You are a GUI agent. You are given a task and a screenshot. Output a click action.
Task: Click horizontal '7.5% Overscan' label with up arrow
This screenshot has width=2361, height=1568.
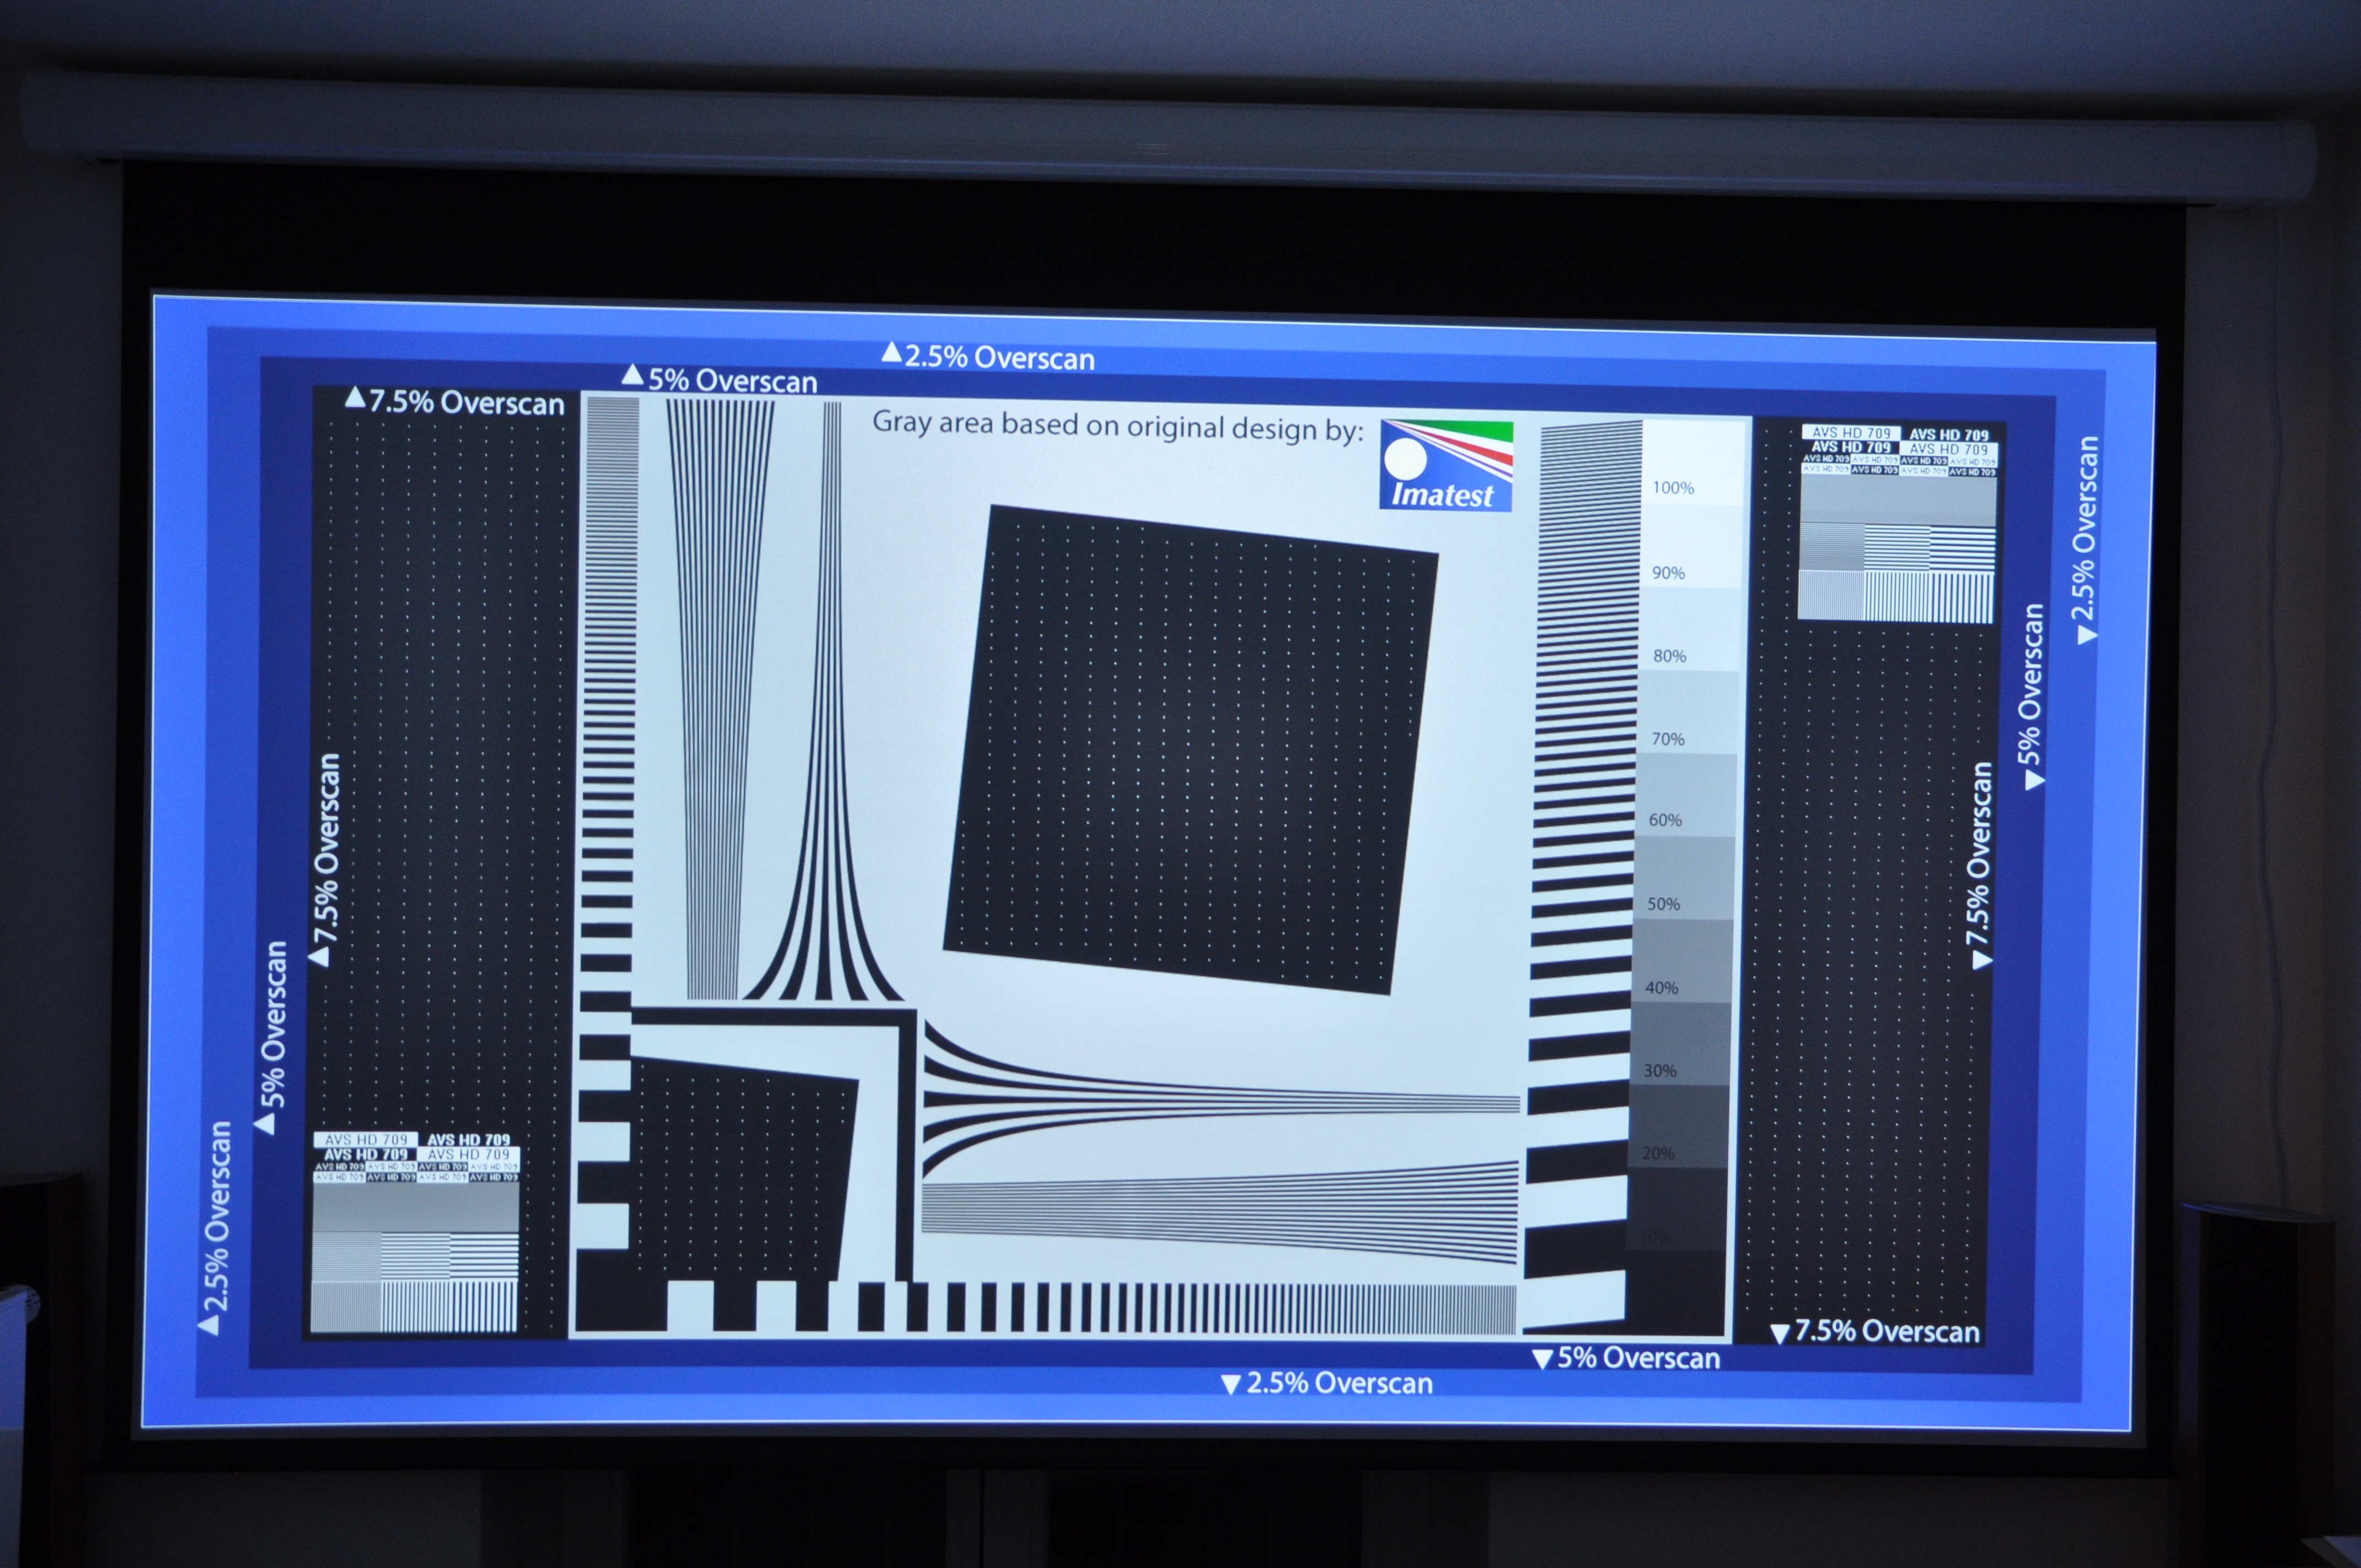click(x=455, y=402)
